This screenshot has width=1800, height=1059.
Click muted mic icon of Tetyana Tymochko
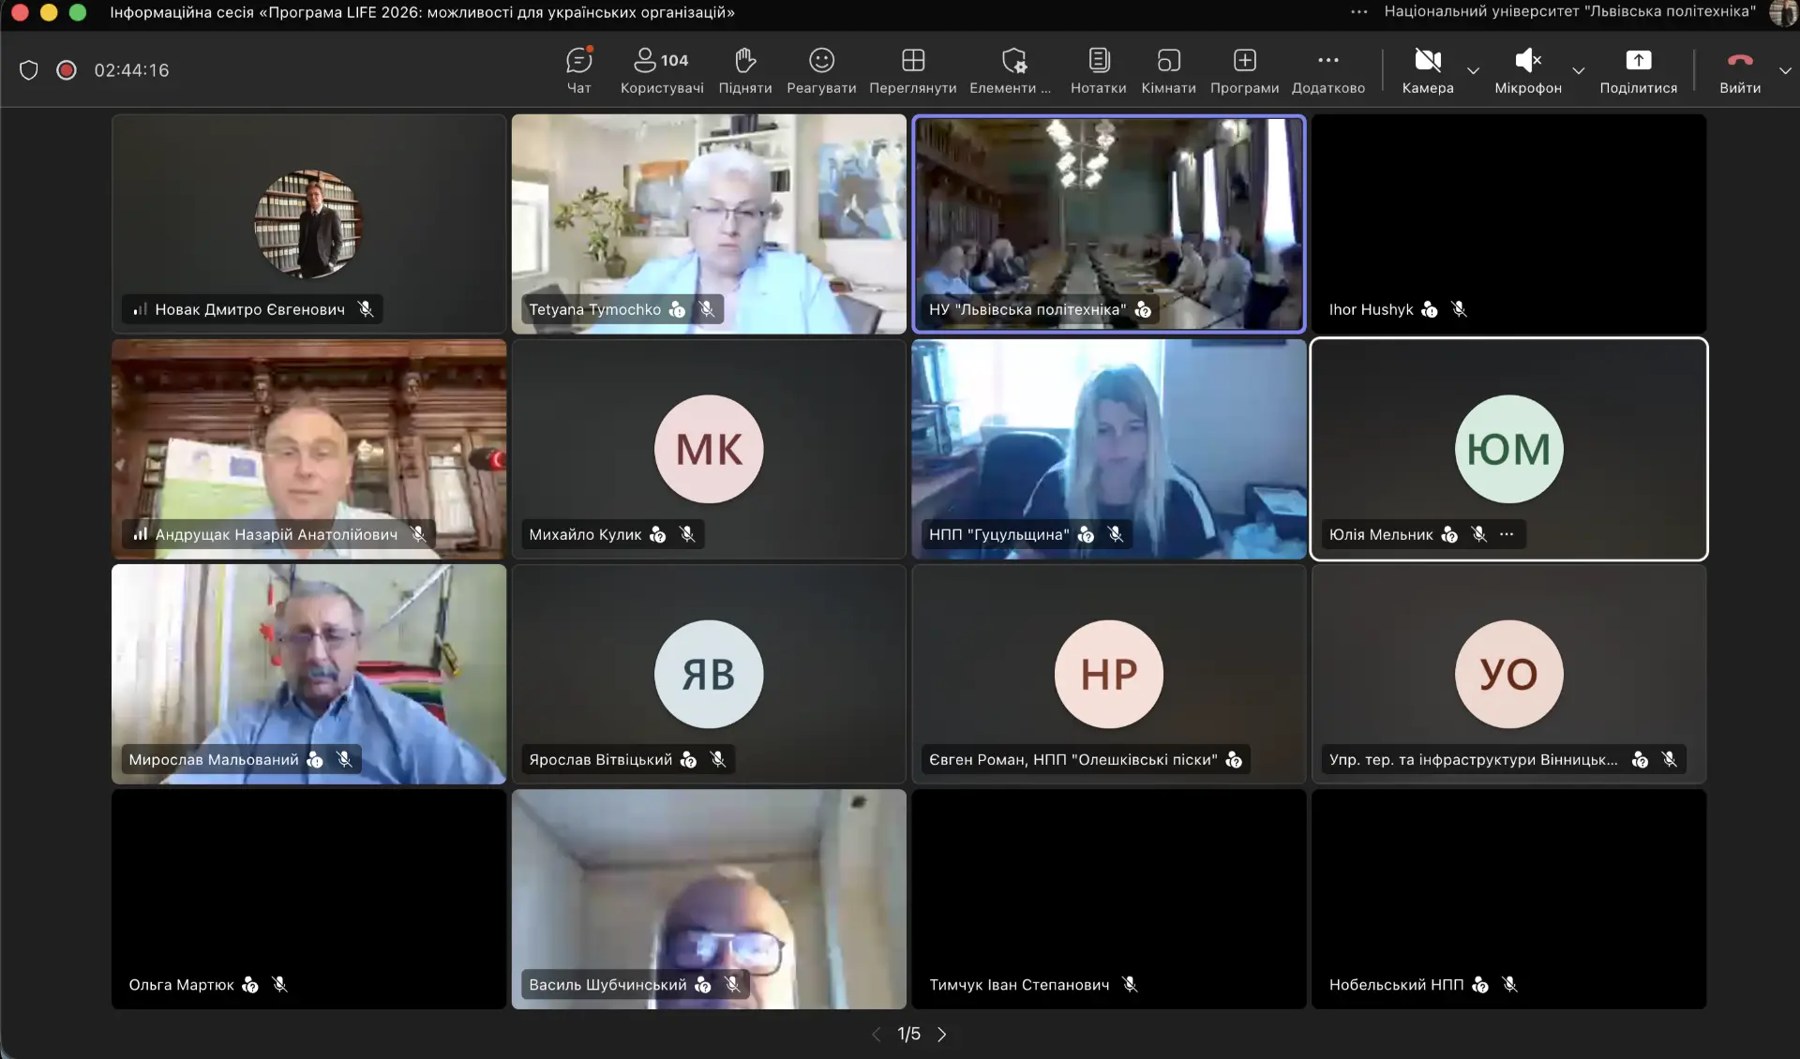click(707, 309)
